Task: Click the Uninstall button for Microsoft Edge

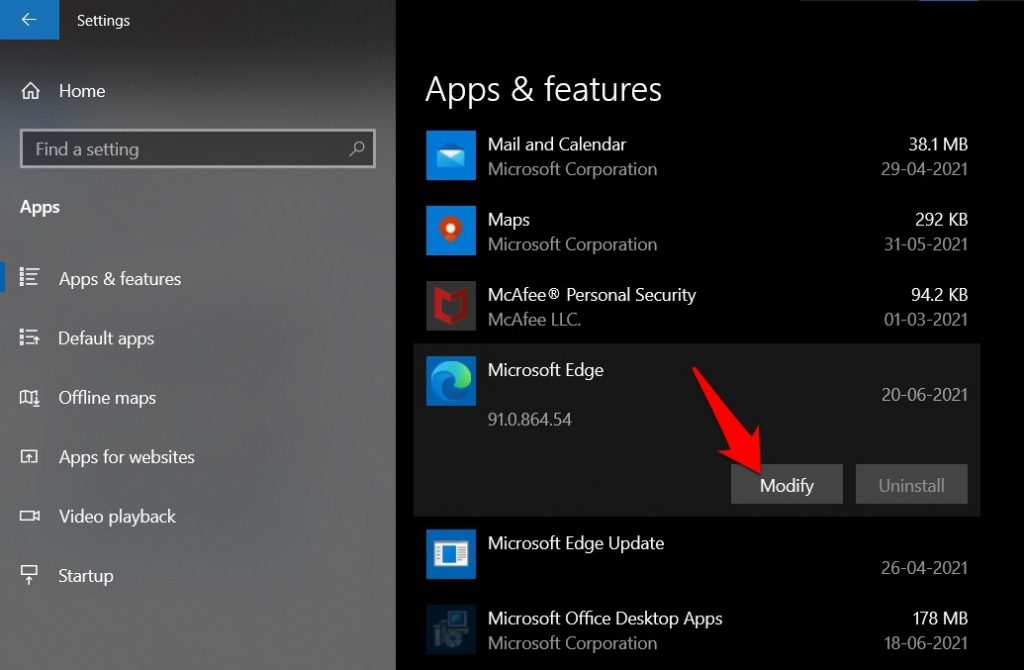Action: [911, 484]
